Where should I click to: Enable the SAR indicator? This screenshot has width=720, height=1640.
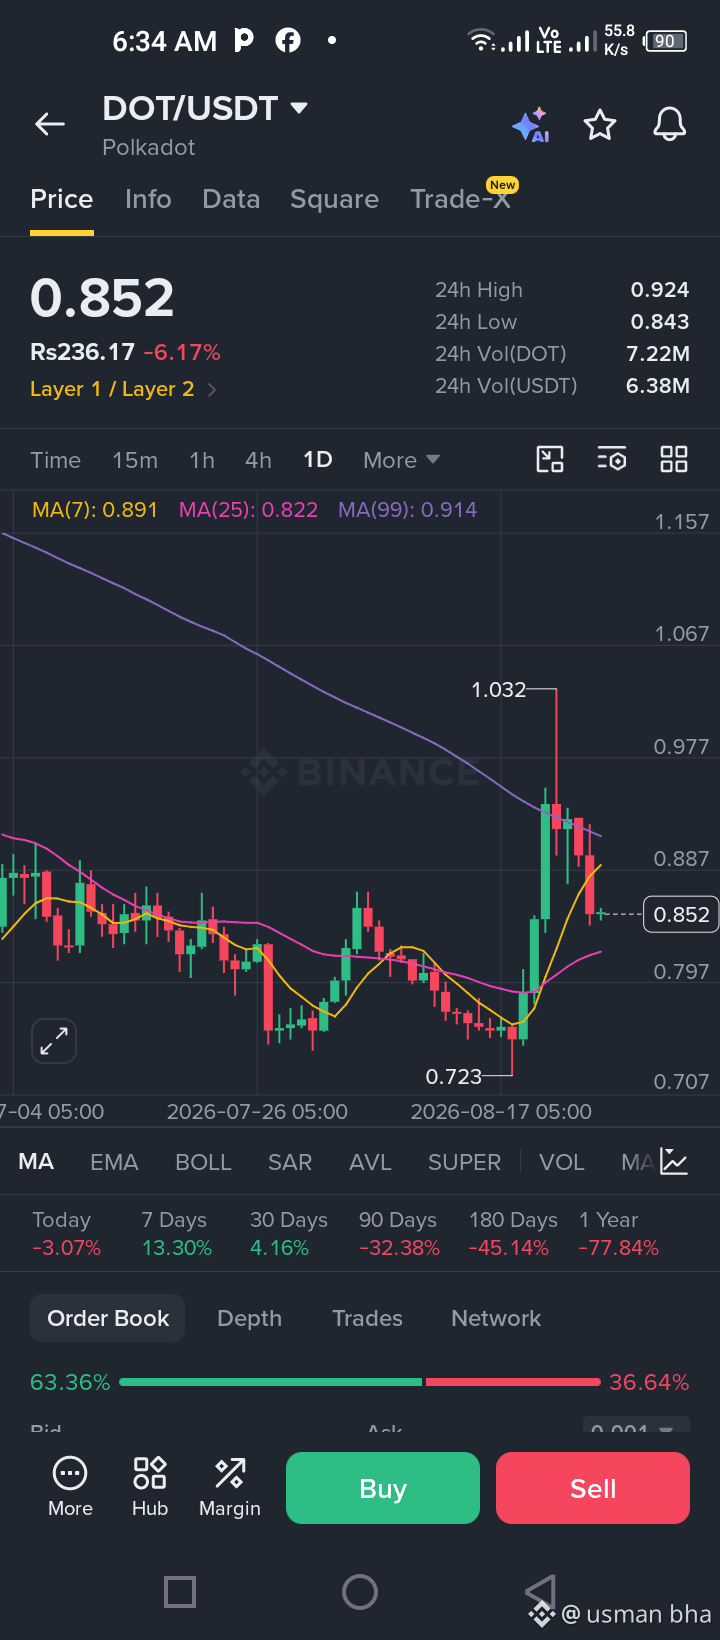click(290, 1162)
